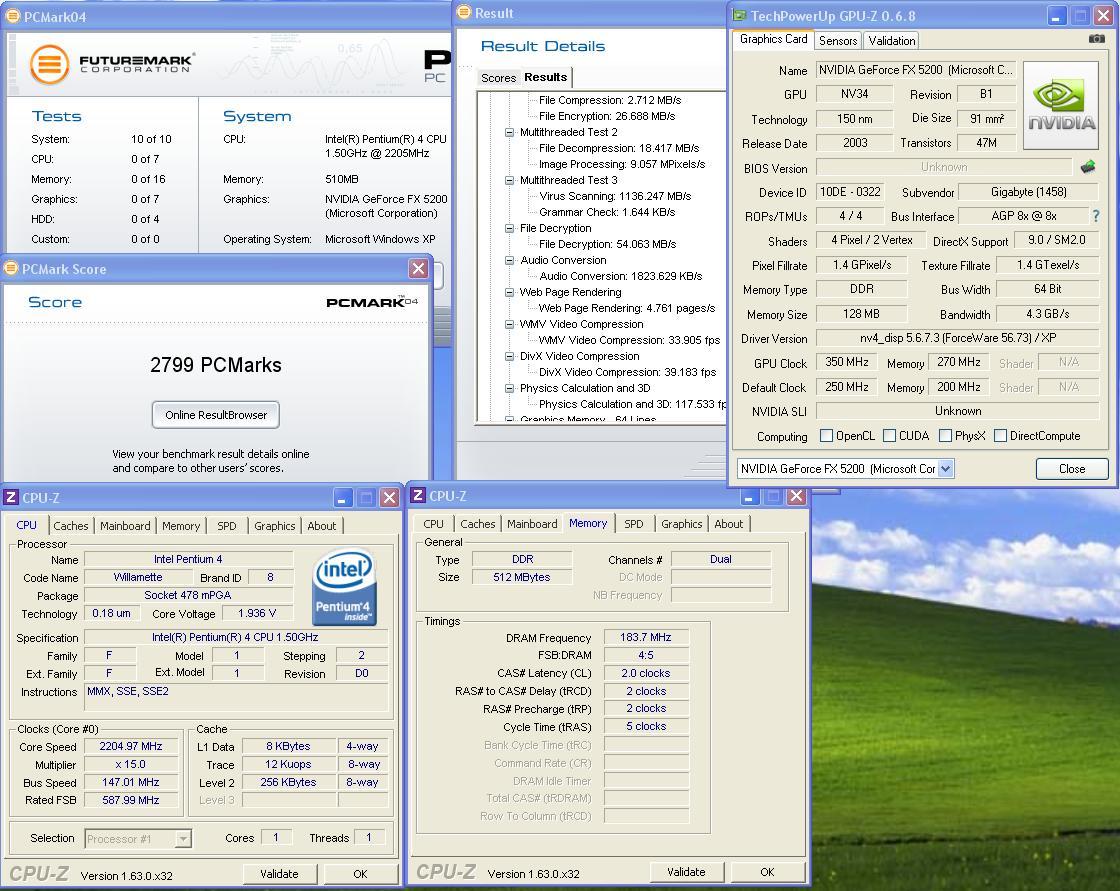This screenshot has height=891, width=1120.
Task: Click the CPU-Z icon in Memory window title
Action: [419, 495]
